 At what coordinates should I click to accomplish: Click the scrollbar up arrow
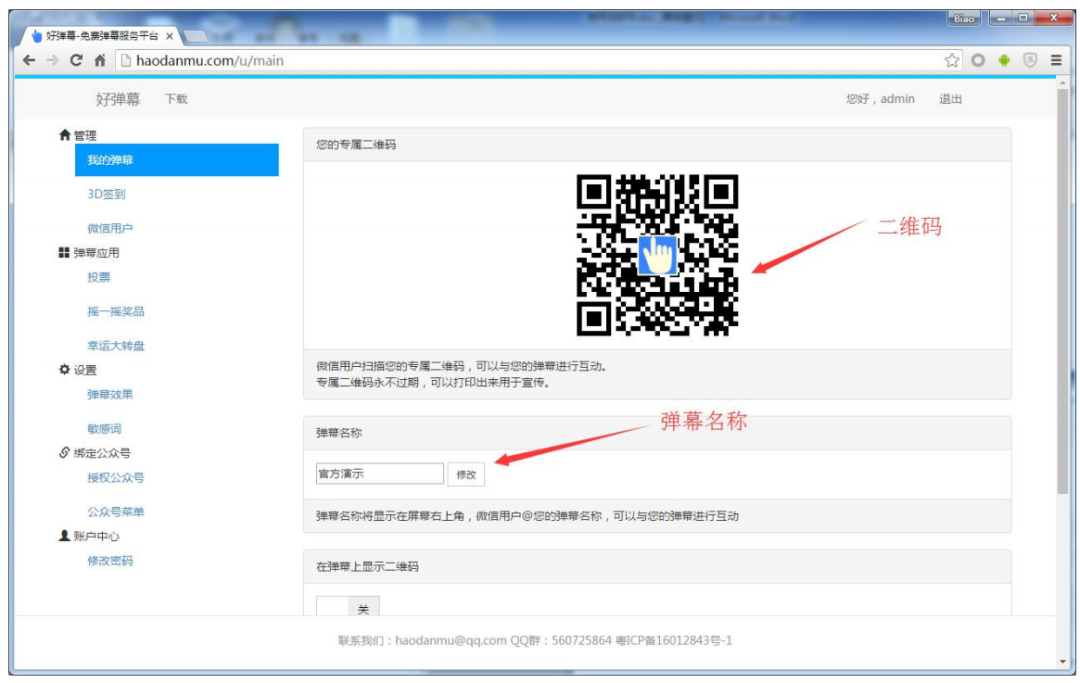pos(1063,83)
